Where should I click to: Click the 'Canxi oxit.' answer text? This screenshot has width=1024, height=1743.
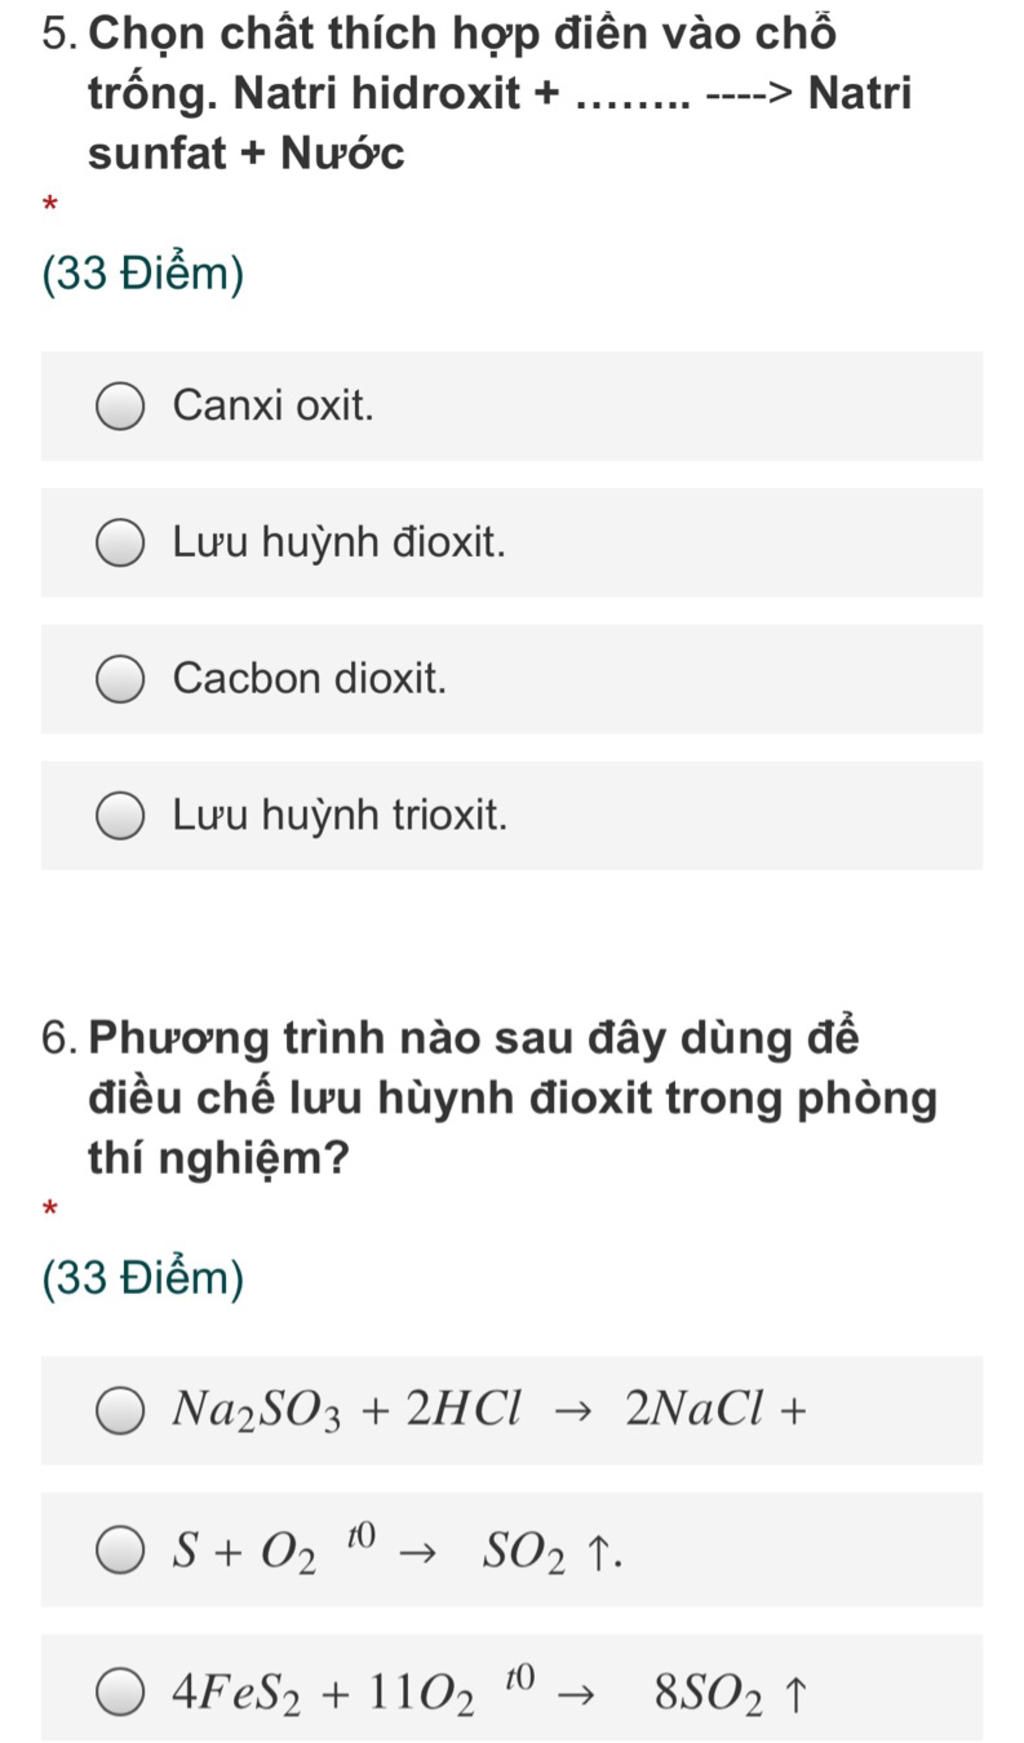click(273, 406)
